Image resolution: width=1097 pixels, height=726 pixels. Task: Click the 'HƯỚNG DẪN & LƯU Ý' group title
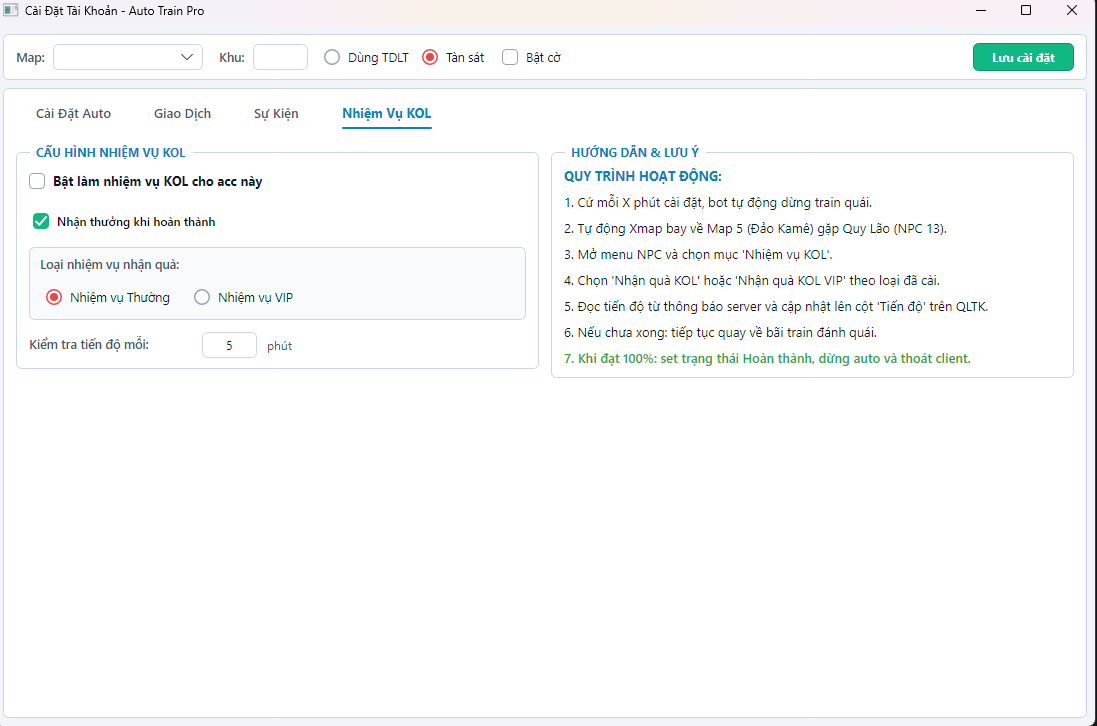click(x=635, y=152)
